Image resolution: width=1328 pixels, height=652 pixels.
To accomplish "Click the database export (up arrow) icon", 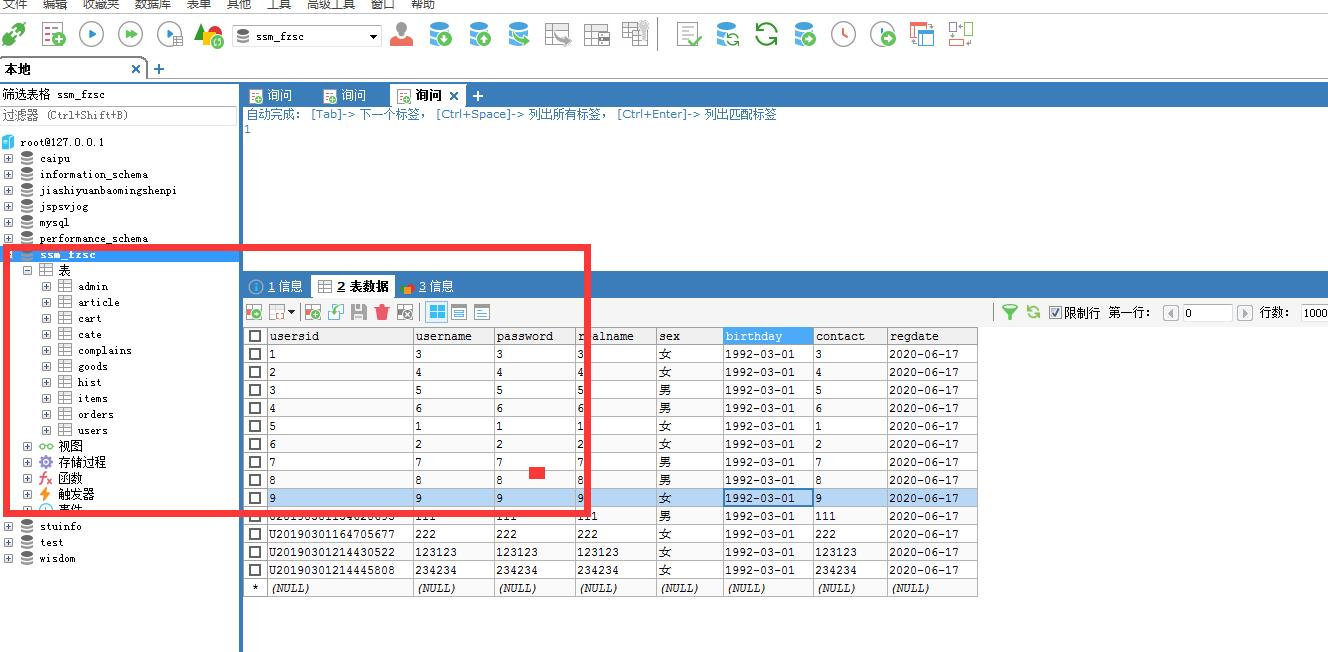I will pos(480,36).
